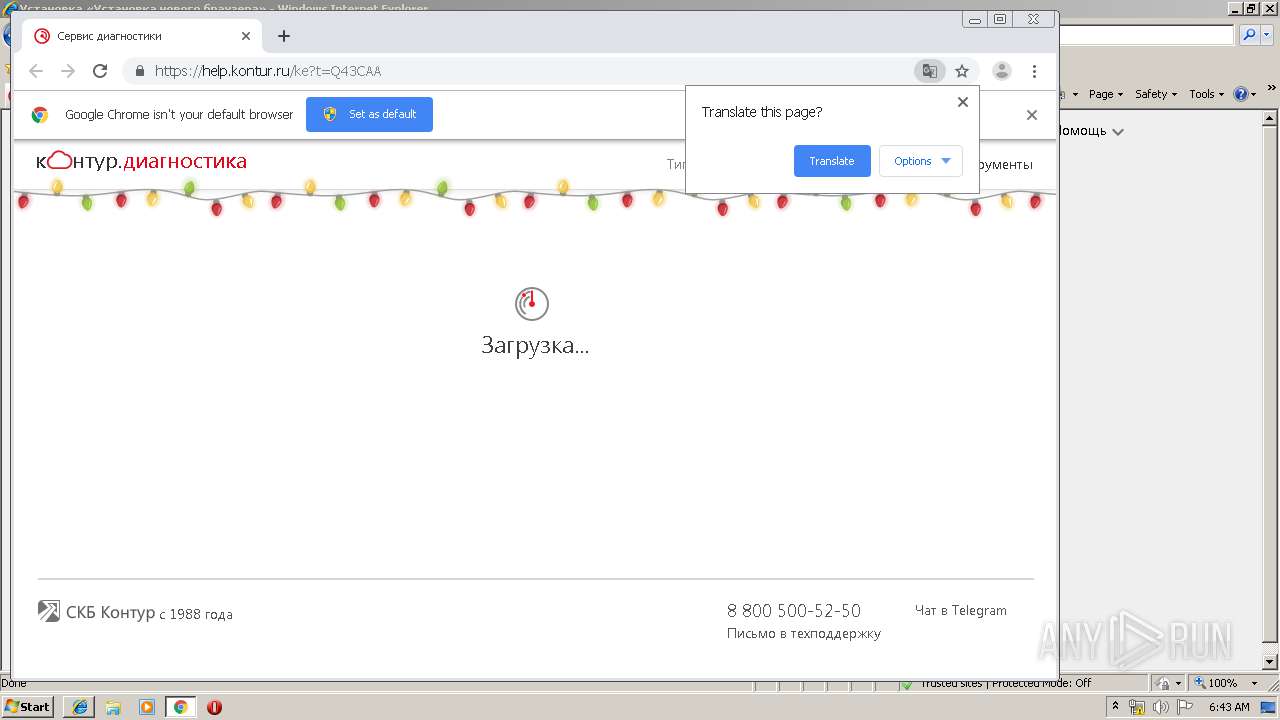The height and width of the screenshot is (720, 1280).
Task: Click the network tray icon
Action: (1137, 707)
